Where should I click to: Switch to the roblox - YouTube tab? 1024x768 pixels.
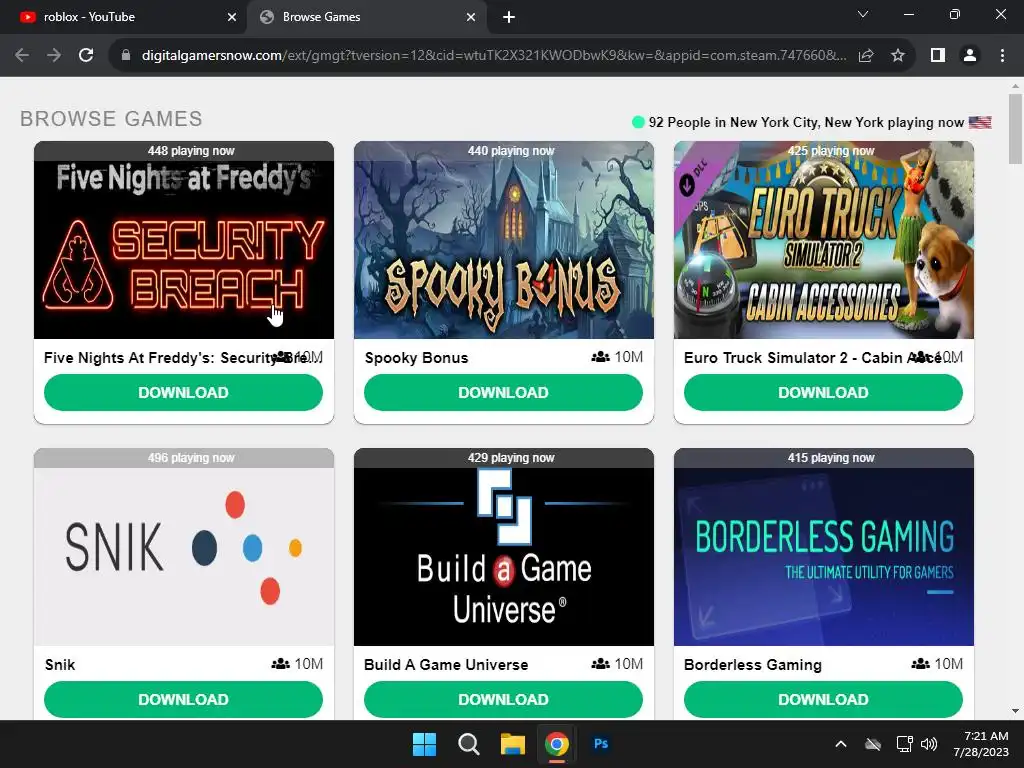point(124,17)
